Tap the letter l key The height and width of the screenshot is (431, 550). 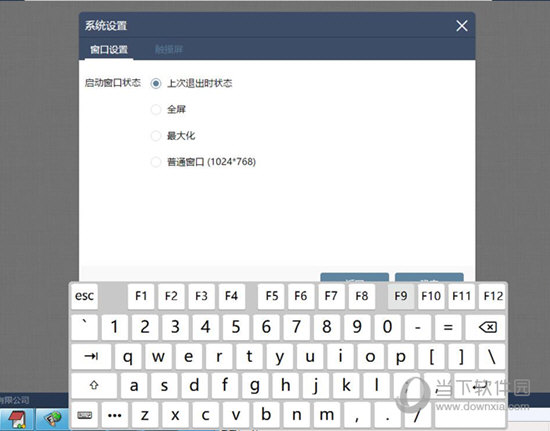376,385
